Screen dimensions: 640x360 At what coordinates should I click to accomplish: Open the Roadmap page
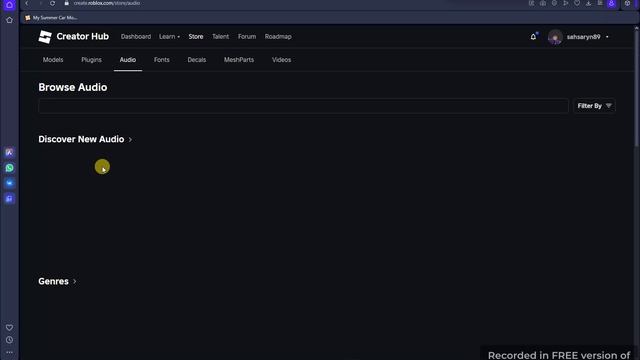tap(278, 37)
